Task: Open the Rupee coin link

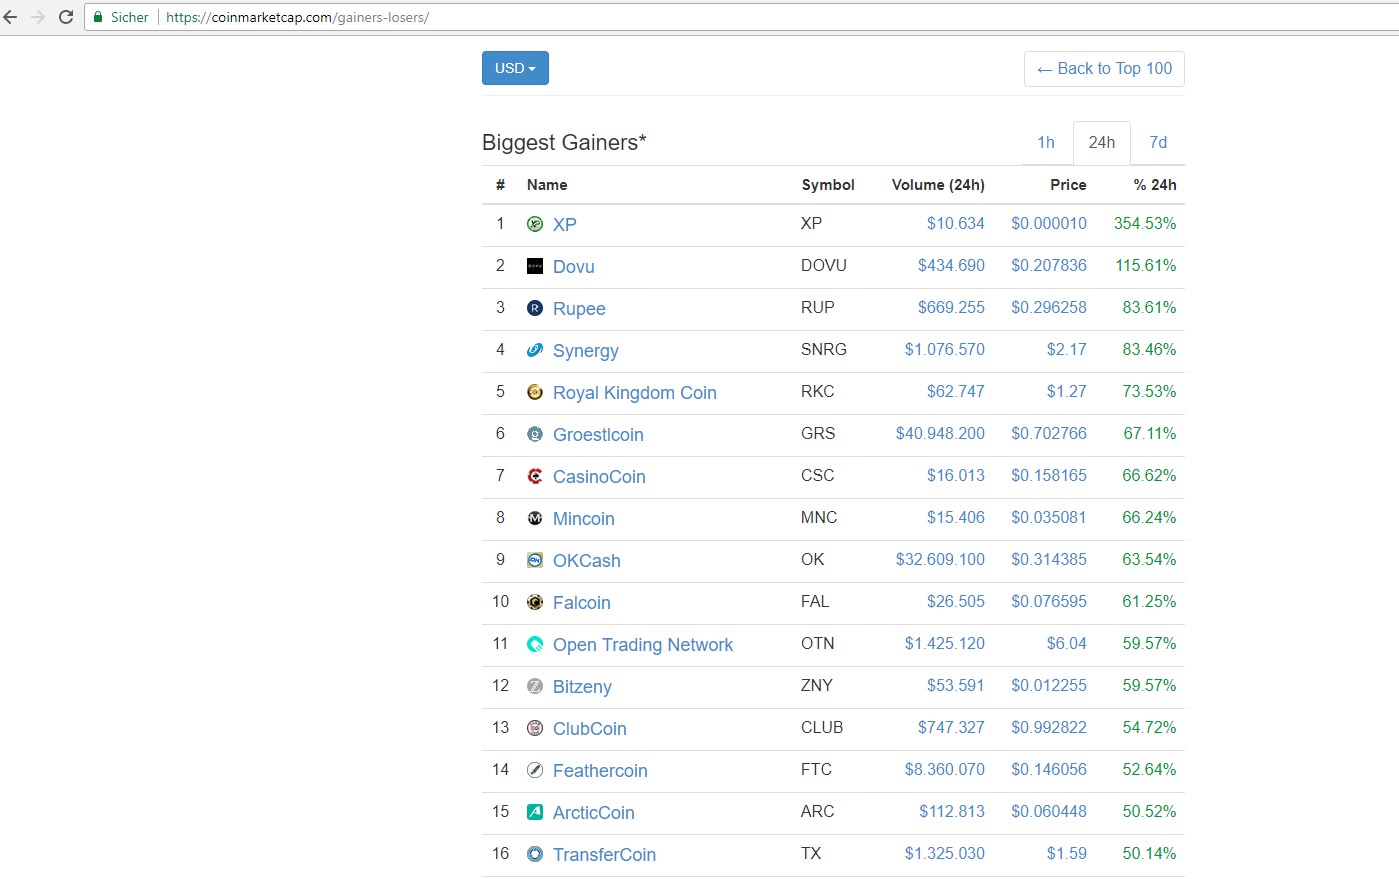Action: (x=579, y=309)
